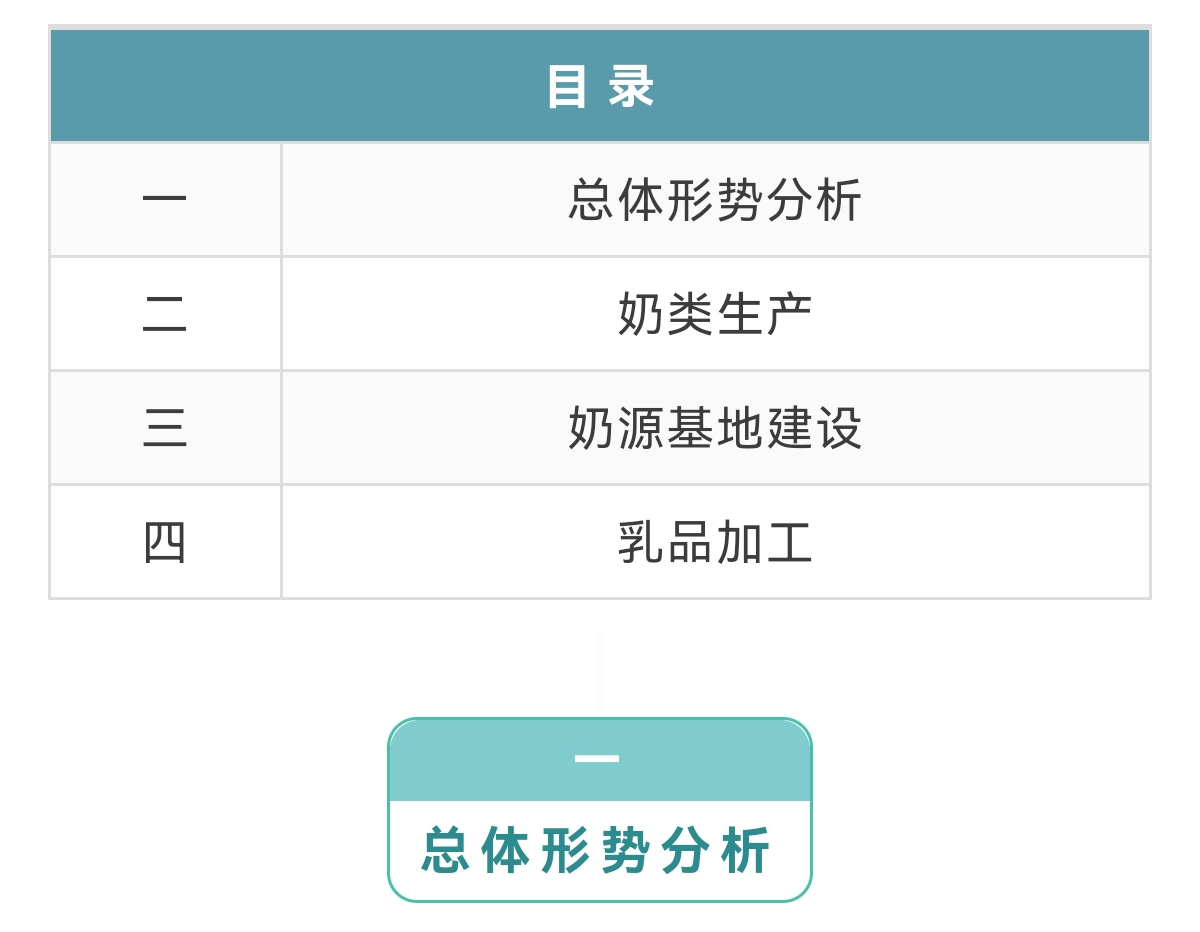1200x932 pixels.
Task: Click the 目录 header title
Action: [600, 87]
